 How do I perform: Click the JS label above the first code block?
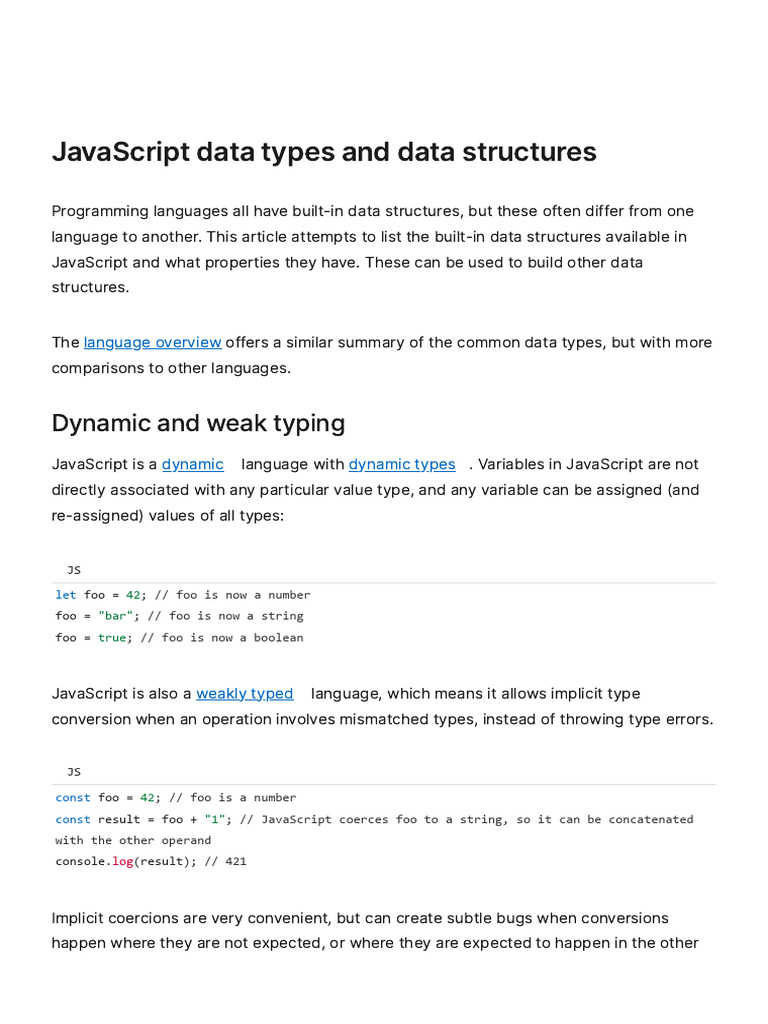point(74,570)
